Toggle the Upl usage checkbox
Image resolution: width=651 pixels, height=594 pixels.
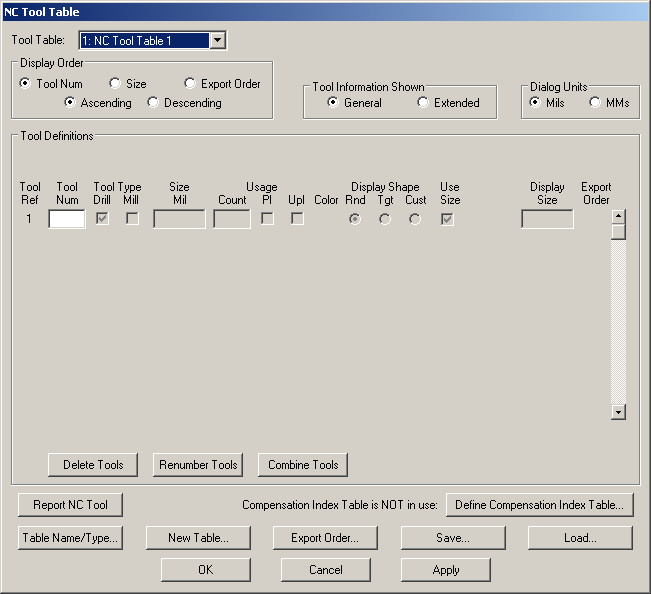click(297, 218)
